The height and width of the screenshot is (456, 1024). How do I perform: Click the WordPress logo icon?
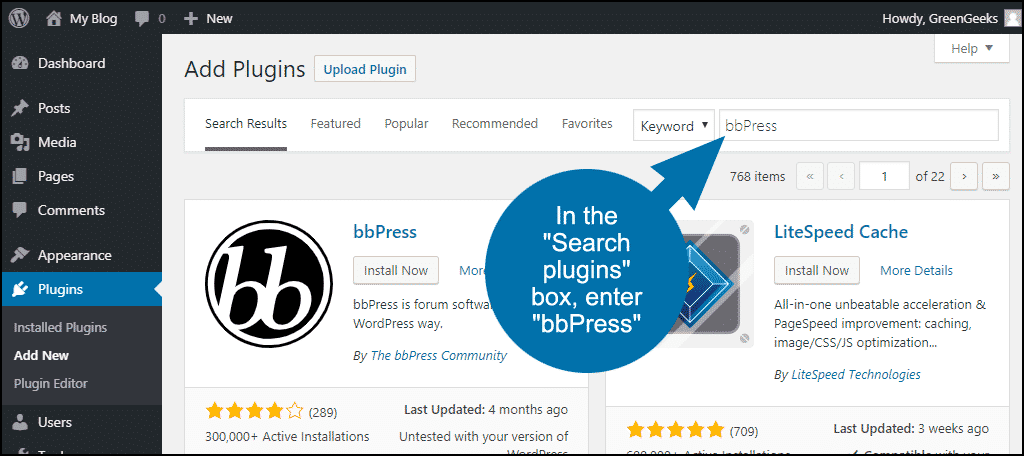[x=19, y=18]
